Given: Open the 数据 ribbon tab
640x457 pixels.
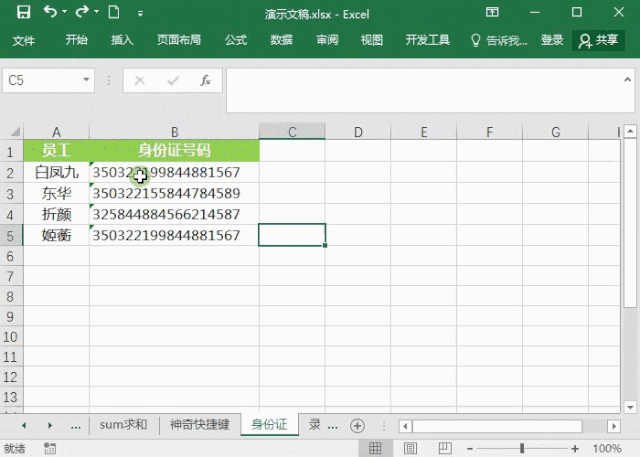Looking at the screenshot, I should [281, 40].
